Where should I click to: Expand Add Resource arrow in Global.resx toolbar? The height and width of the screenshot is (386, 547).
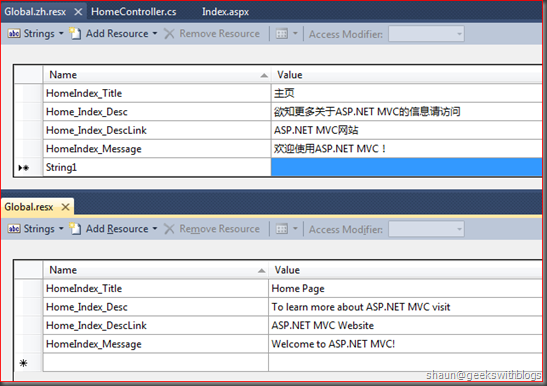coord(155,229)
